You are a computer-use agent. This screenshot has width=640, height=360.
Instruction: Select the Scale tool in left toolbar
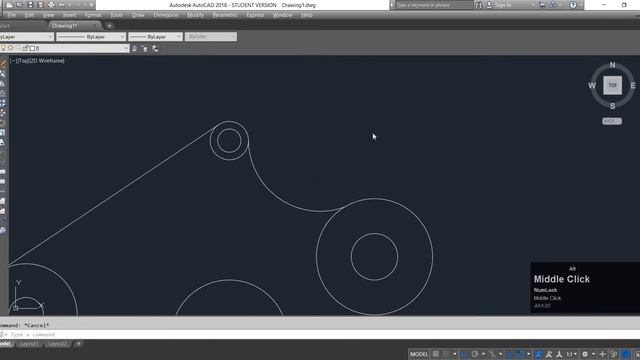(x=2, y=133)
